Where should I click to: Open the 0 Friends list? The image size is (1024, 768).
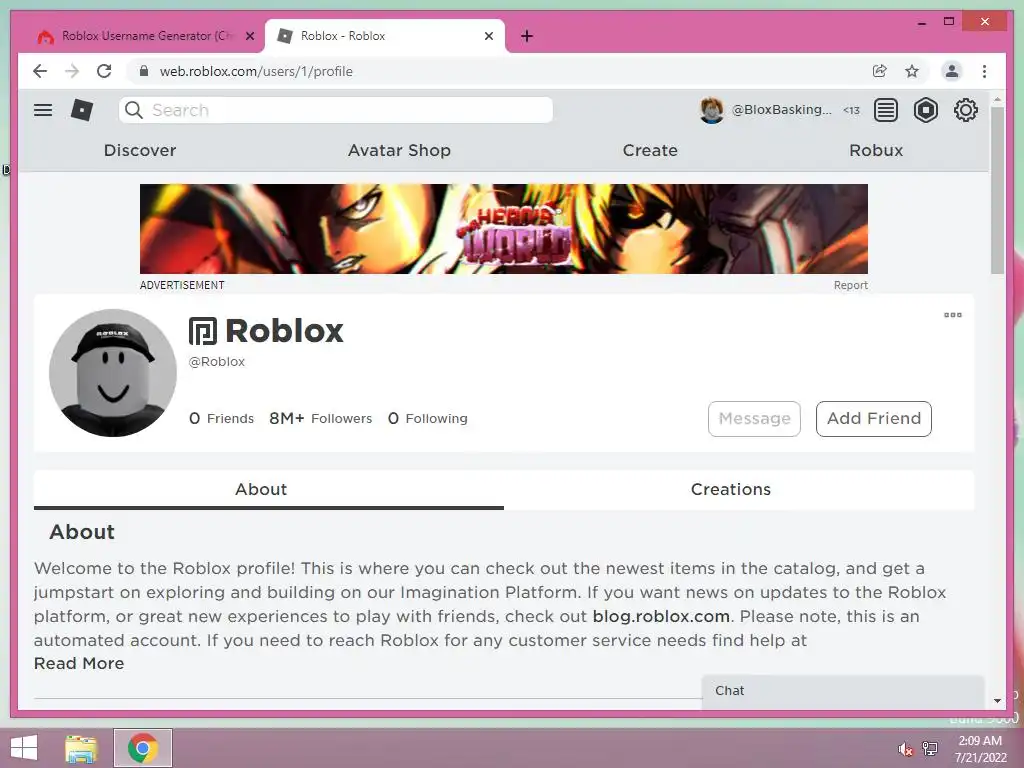coord(221,419)
